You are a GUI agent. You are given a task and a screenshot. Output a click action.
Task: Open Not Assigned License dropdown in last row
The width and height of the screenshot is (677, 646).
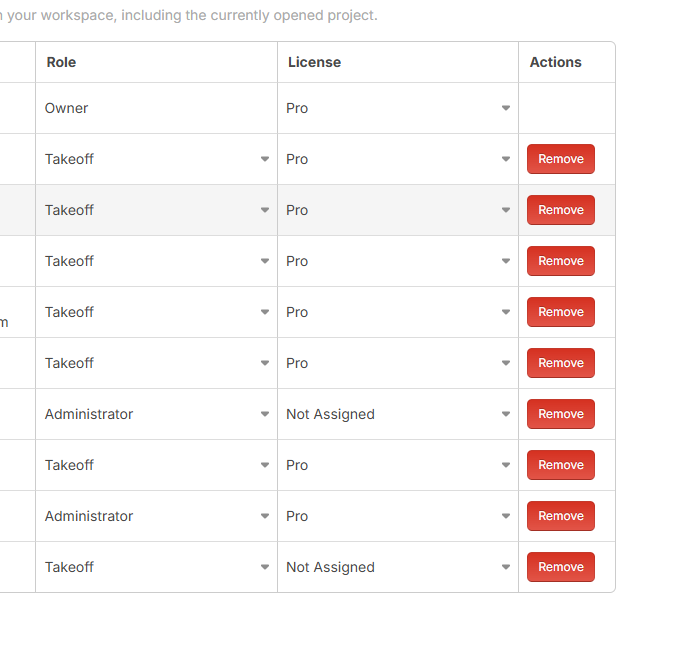point(398,567)
